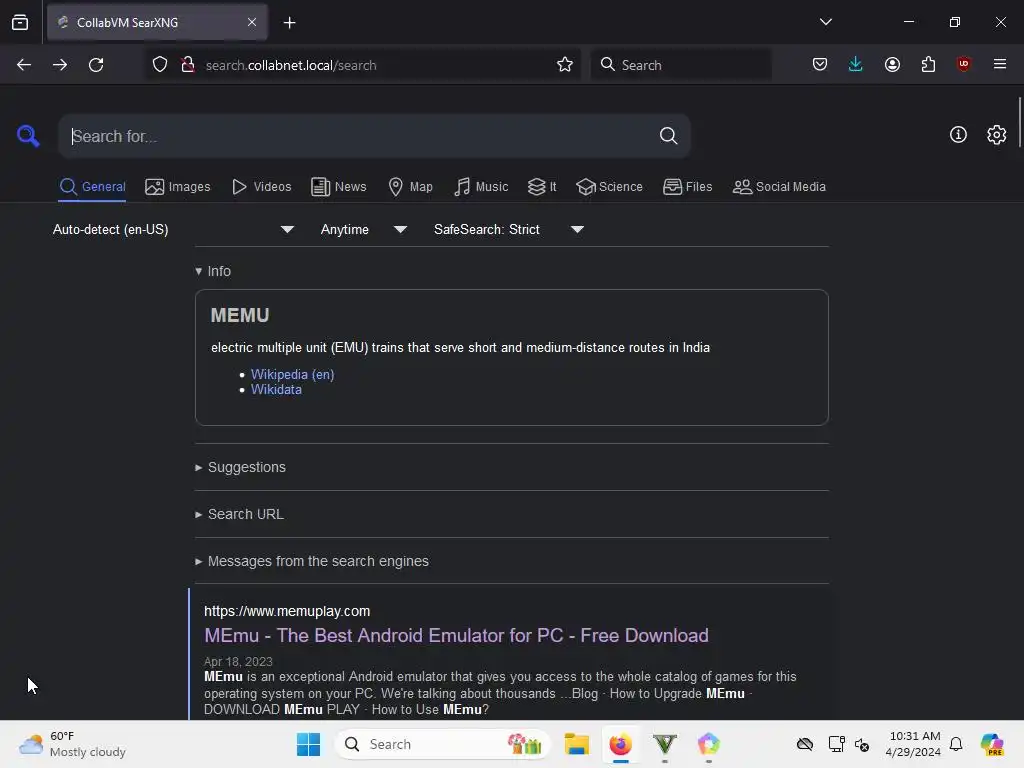
Task: Open Firefox application menu
Action: click(x=1000, y=64)
